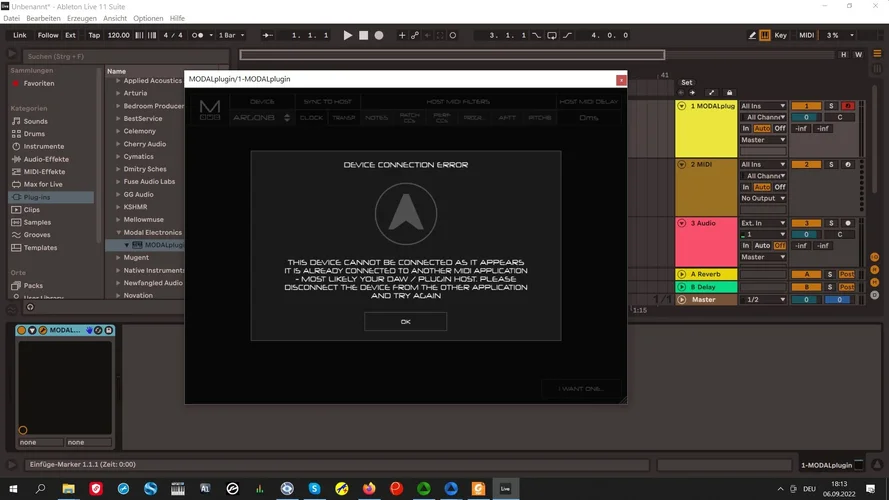Activate Draw Mode pencil icon
Screen dimensions: 889x500
coord(752,35)
